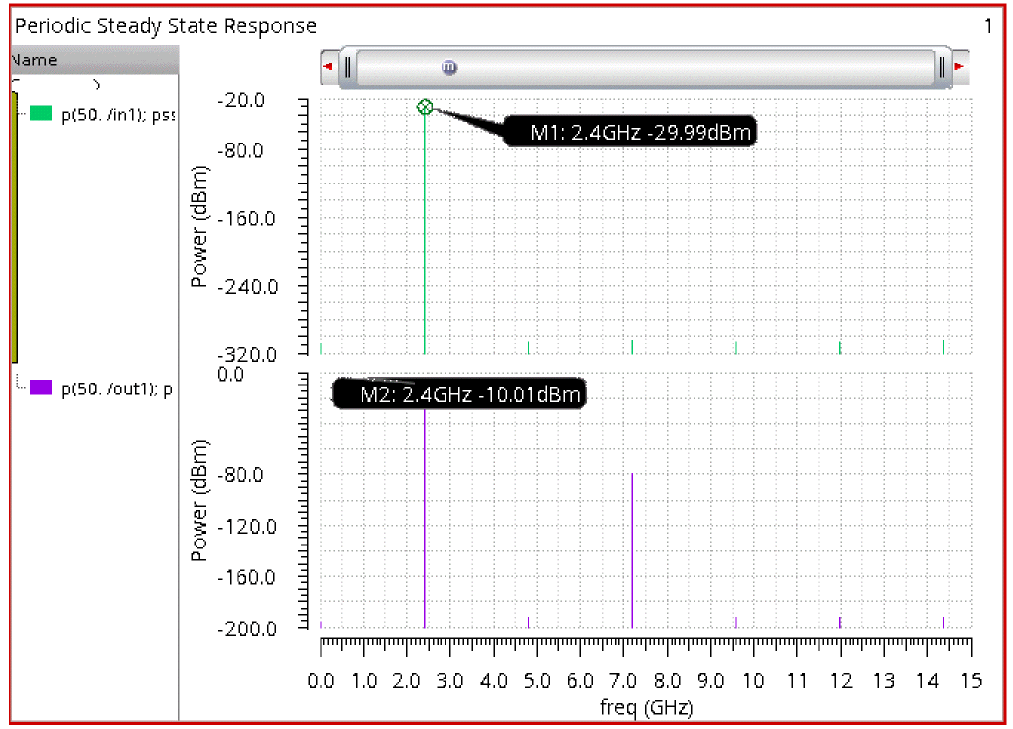Grab the right handle of the zoom slider
1013x729 pixels.
942,67
